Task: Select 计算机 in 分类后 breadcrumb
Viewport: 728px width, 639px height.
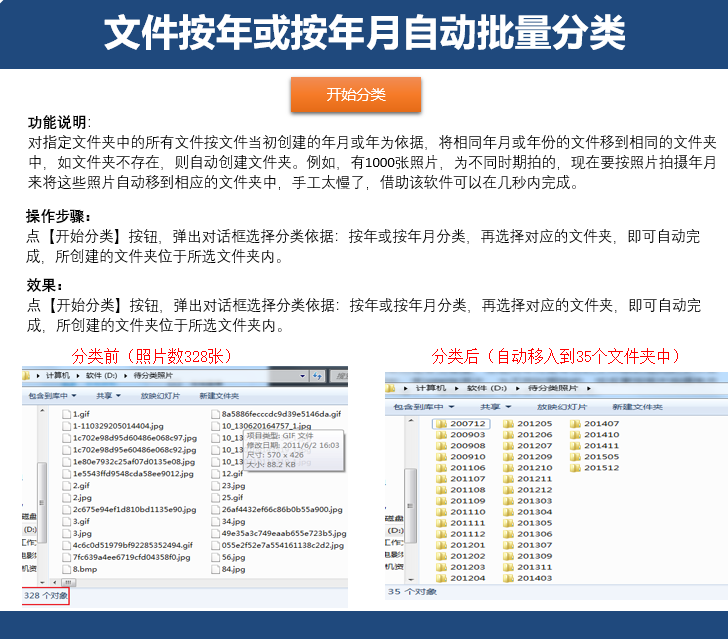Action: pos(431,388)
